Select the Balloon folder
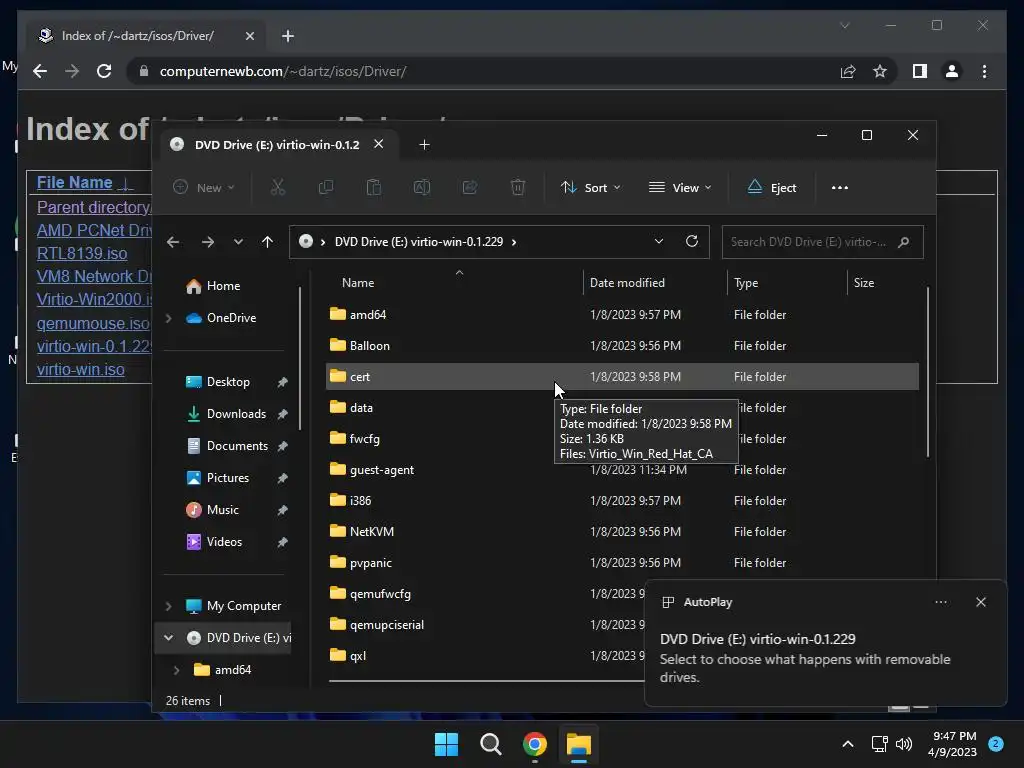Image resolution: width=1024 pixels, height=768 pixels. point(622,345)
